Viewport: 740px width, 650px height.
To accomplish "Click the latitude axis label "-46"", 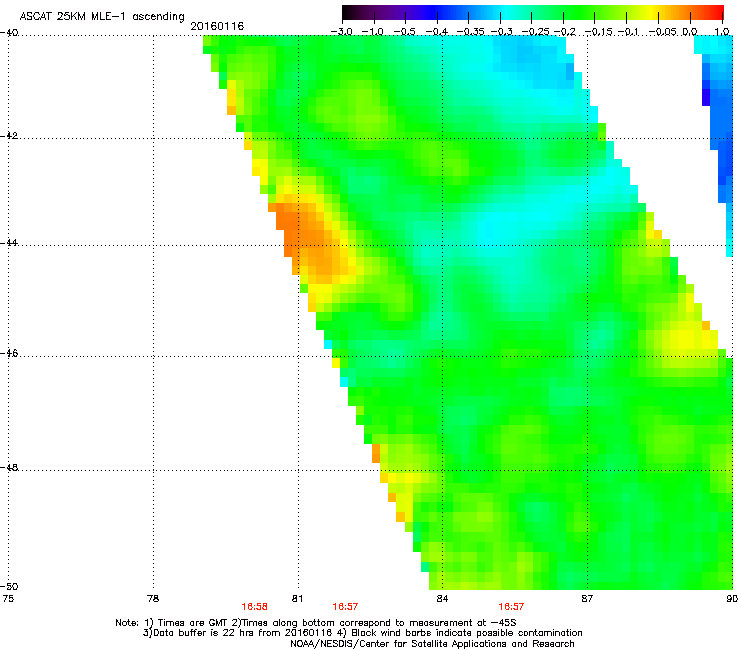I will [9, 354].
